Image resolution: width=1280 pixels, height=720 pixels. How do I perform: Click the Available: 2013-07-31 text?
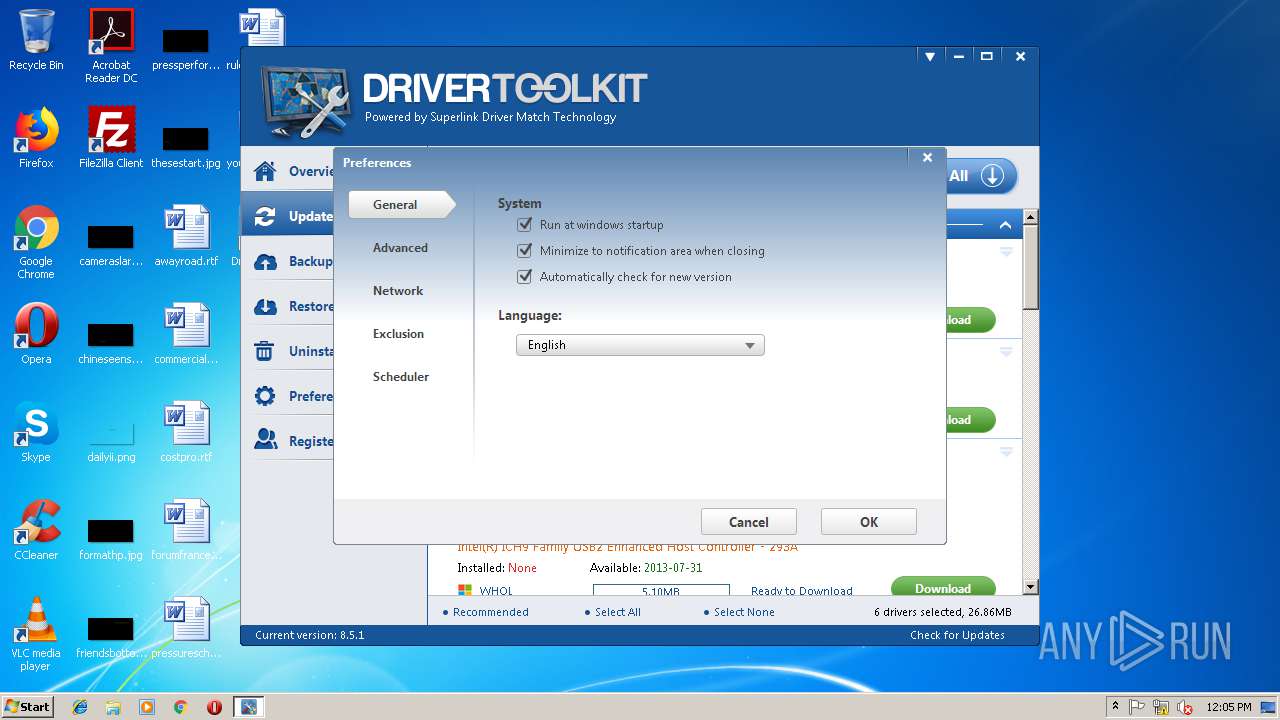tap(646, 568)
